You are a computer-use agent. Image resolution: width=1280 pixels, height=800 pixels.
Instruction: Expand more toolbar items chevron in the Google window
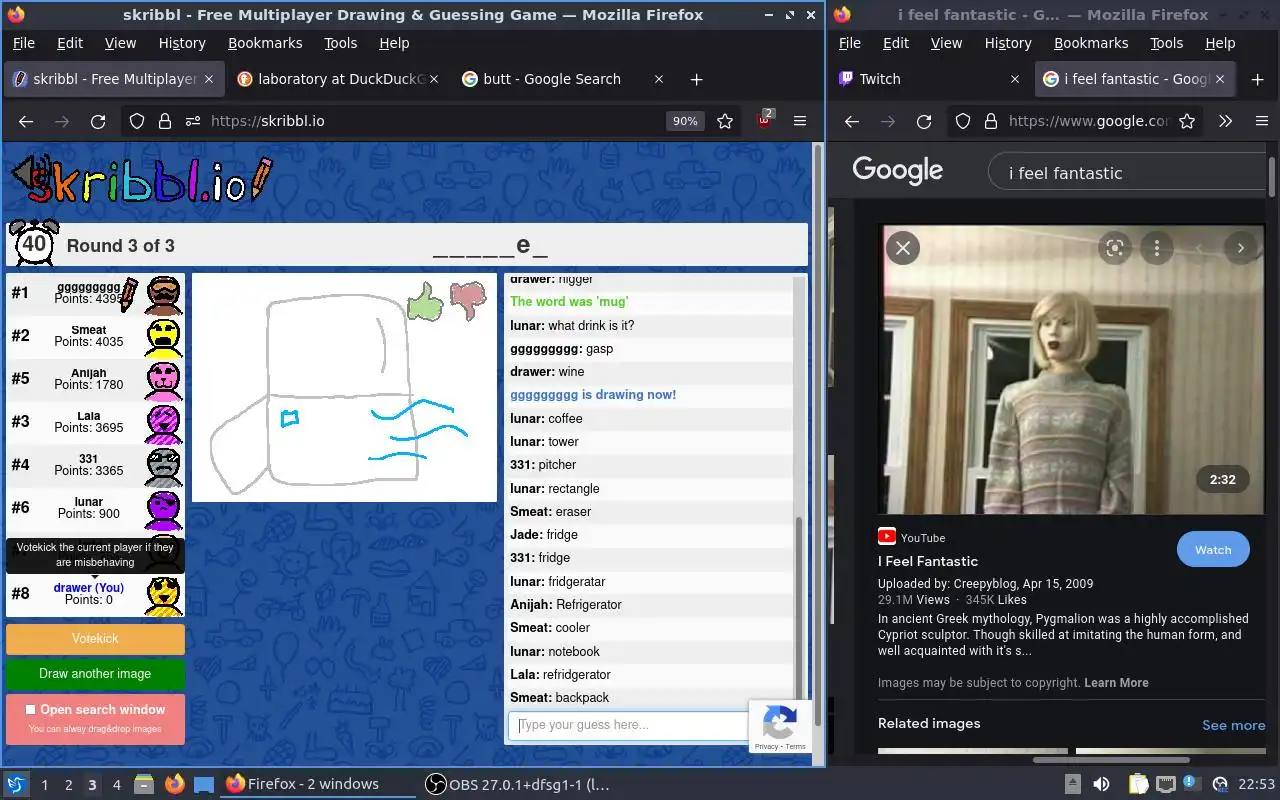[x=1225, y=121]
